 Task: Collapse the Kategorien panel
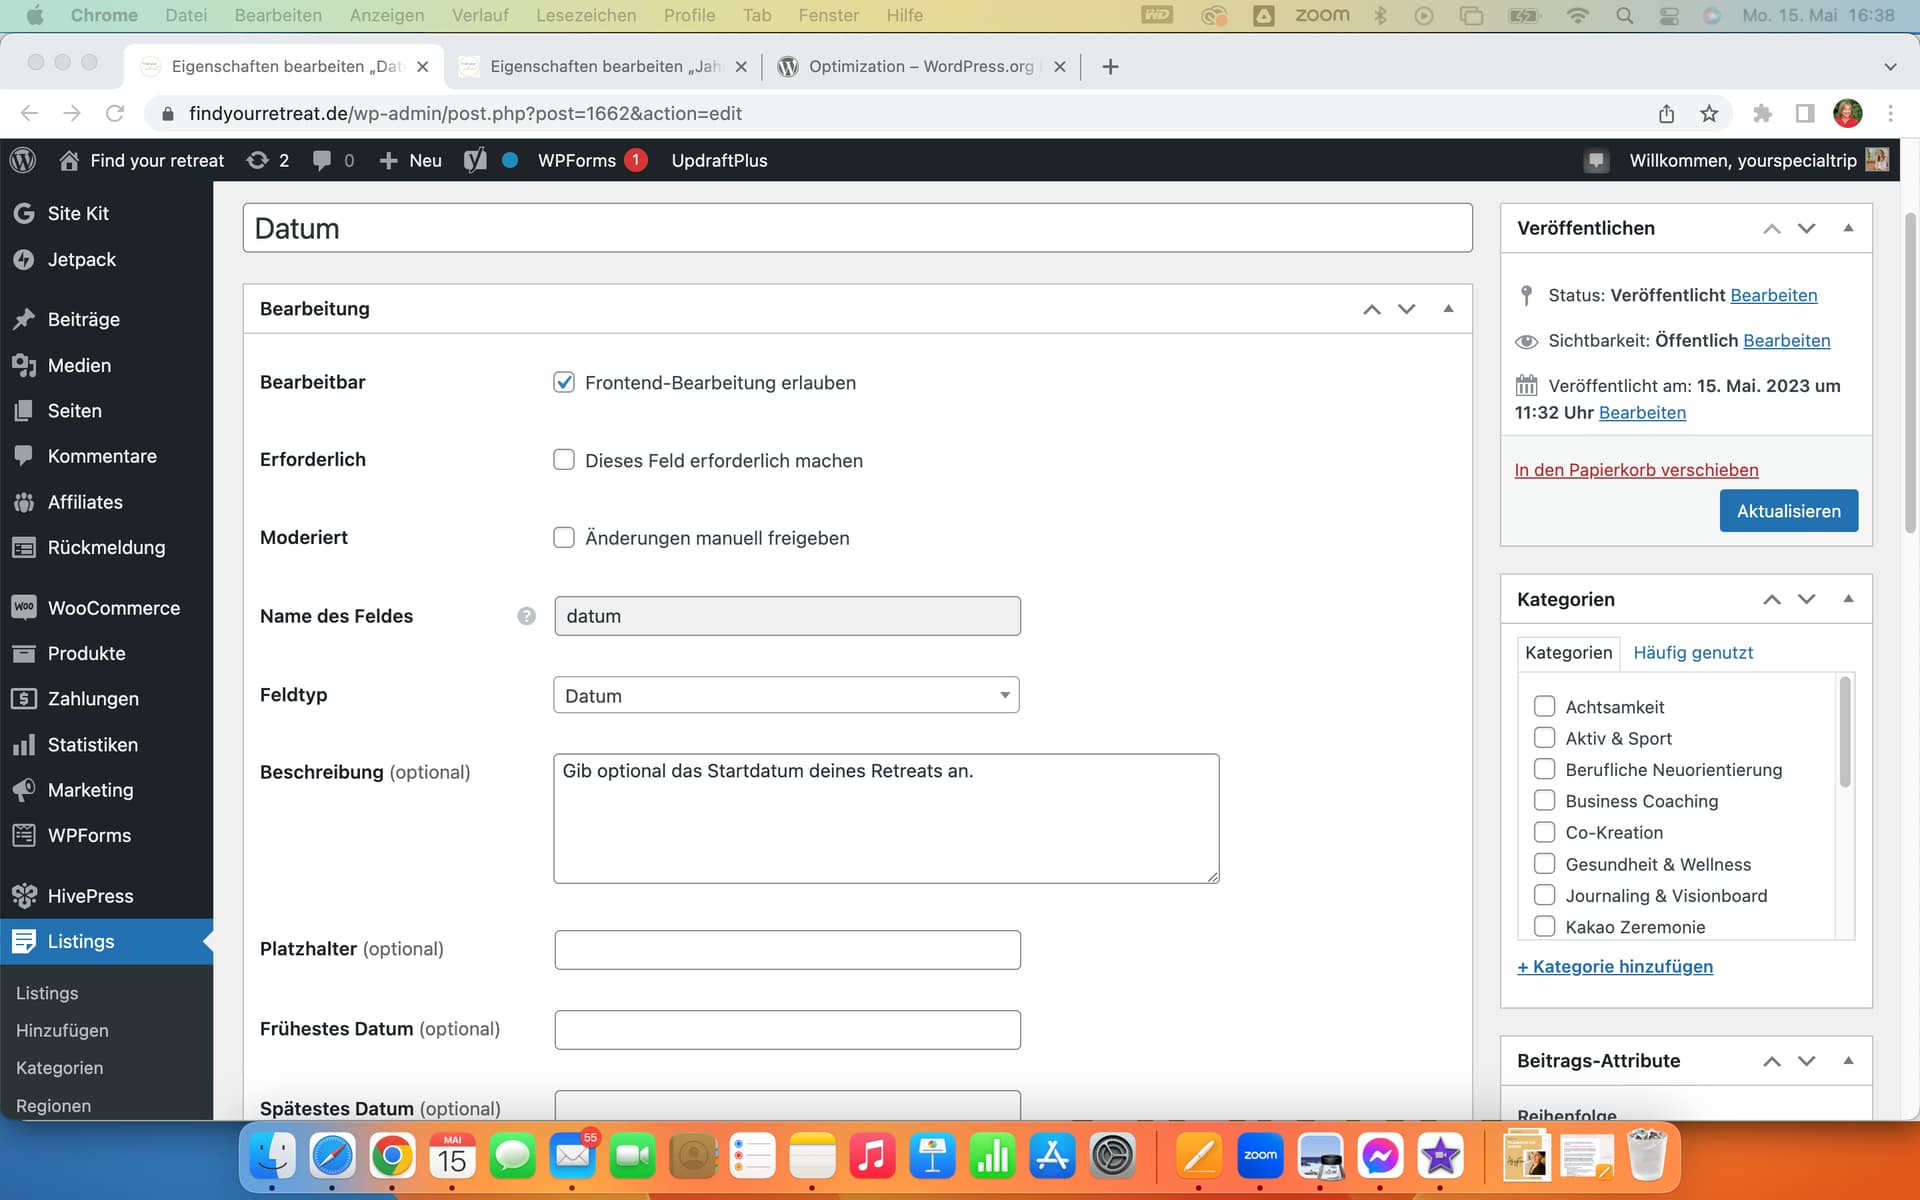[x=1848, y=599]
